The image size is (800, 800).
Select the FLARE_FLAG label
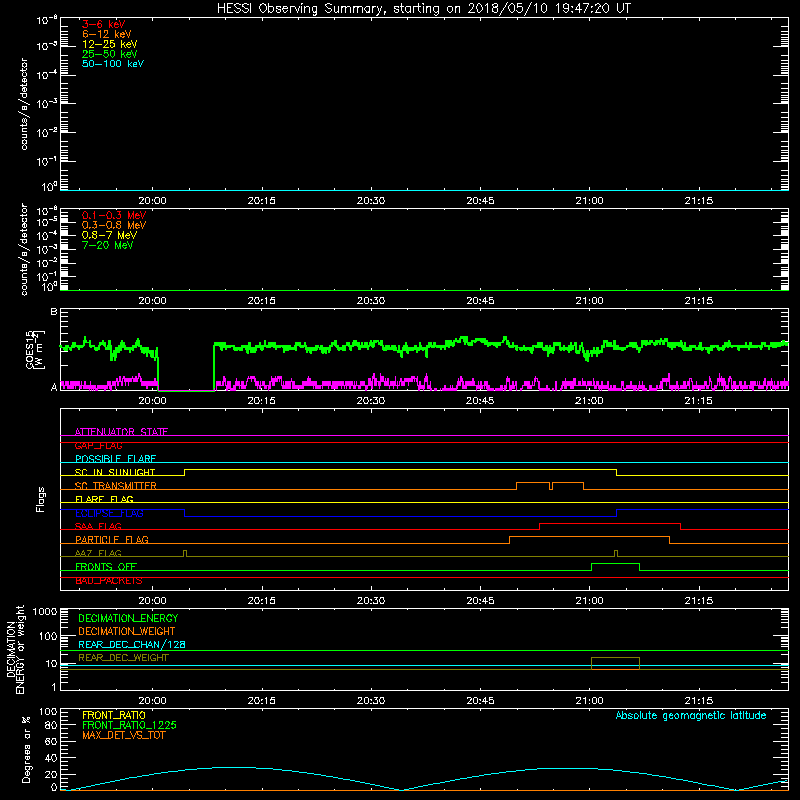104,499
